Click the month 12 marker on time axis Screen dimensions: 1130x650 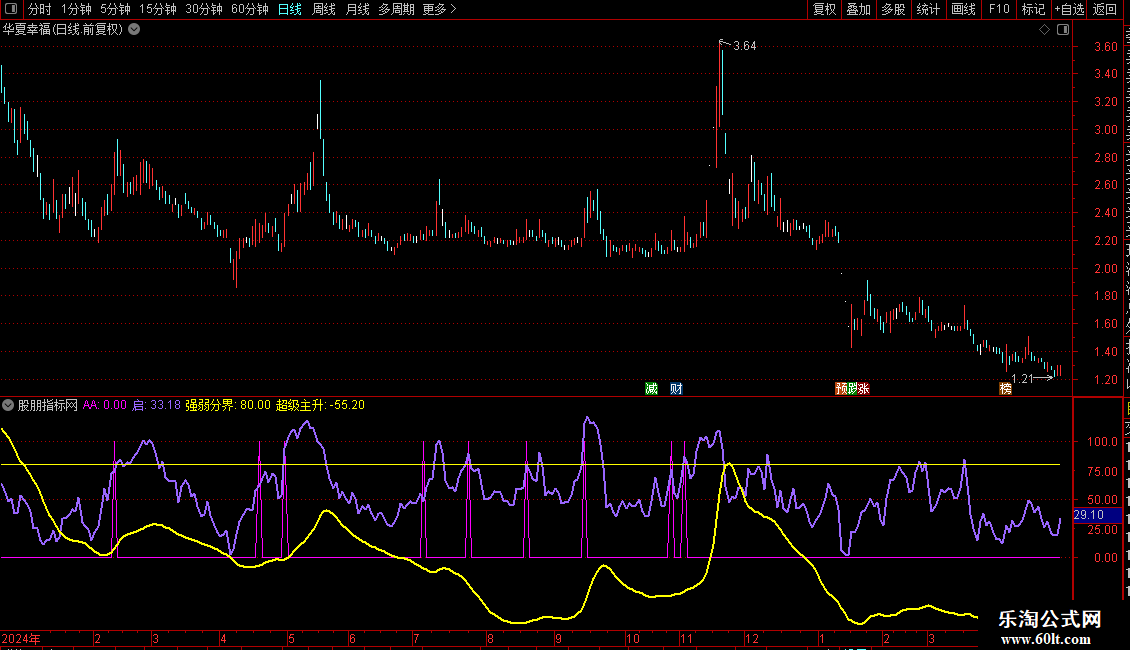(x=752, y=639)
